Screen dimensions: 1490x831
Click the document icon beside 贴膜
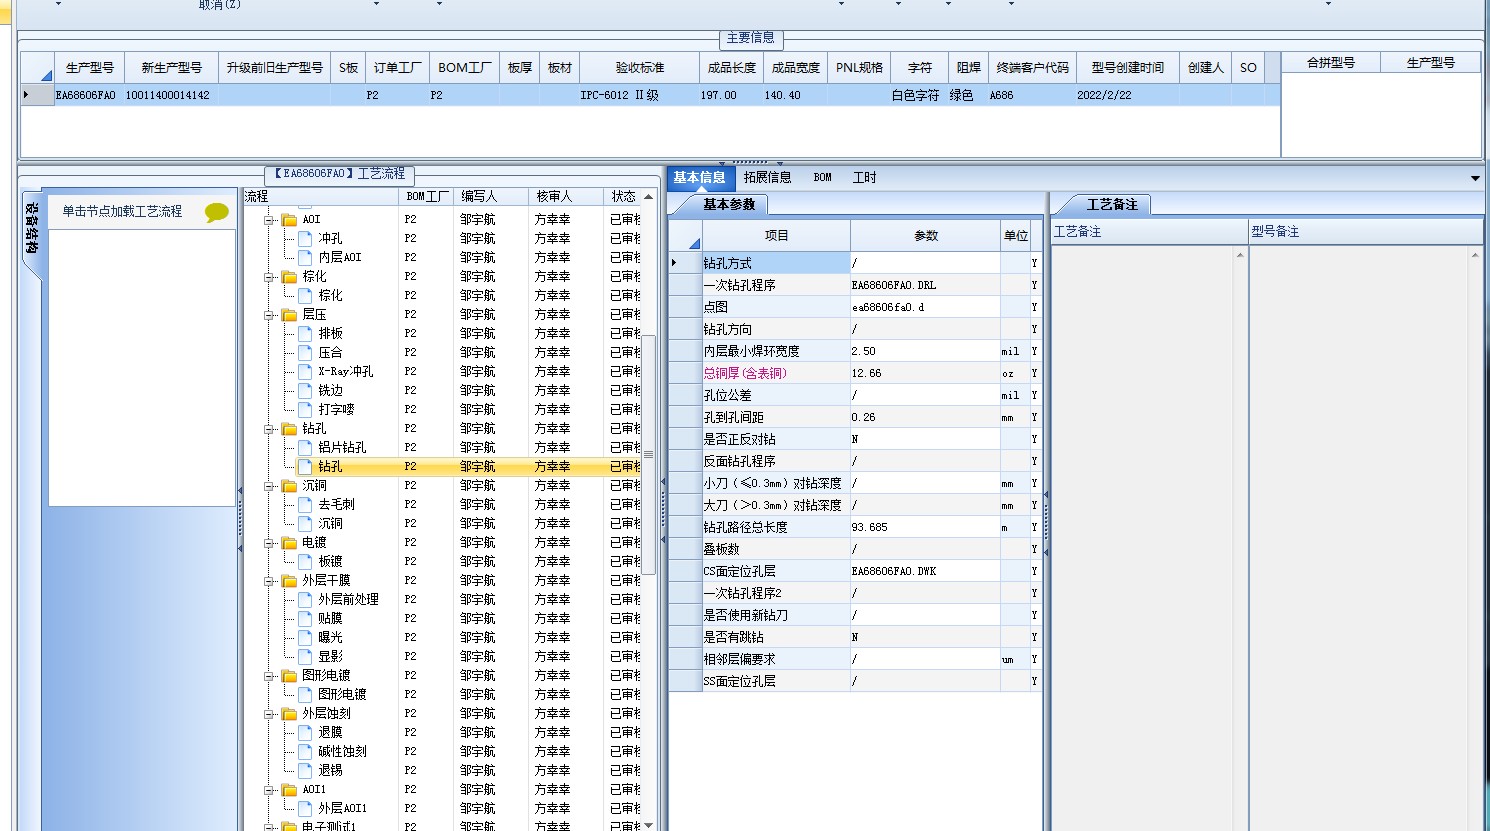coord(305,618)
